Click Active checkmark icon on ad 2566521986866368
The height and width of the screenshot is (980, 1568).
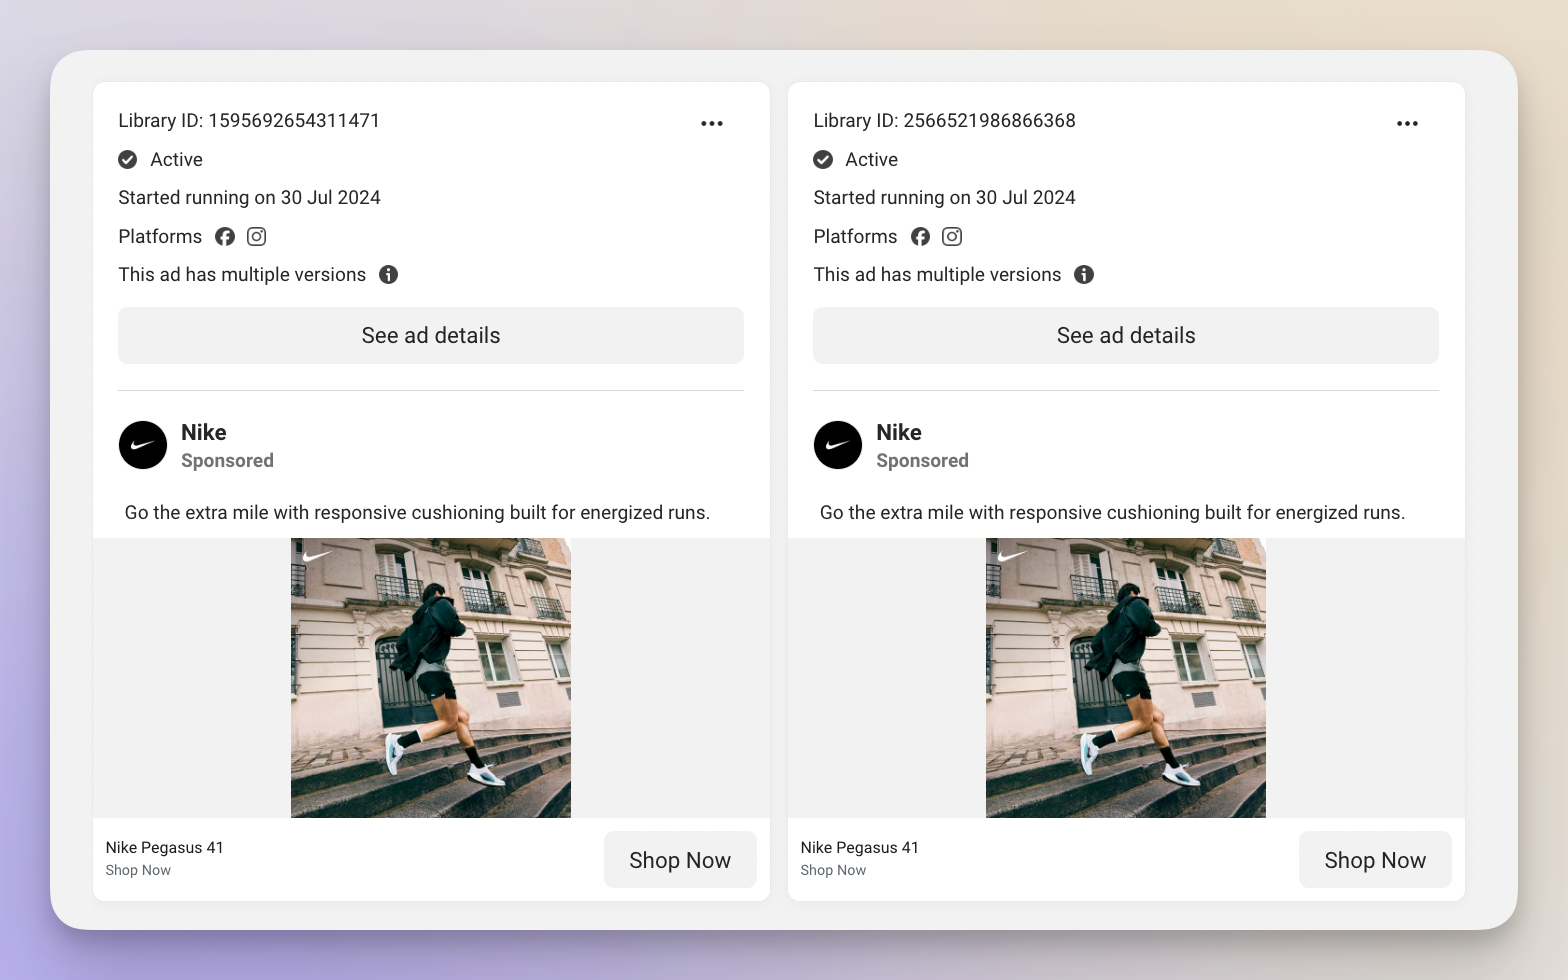[x=823, y=160]
